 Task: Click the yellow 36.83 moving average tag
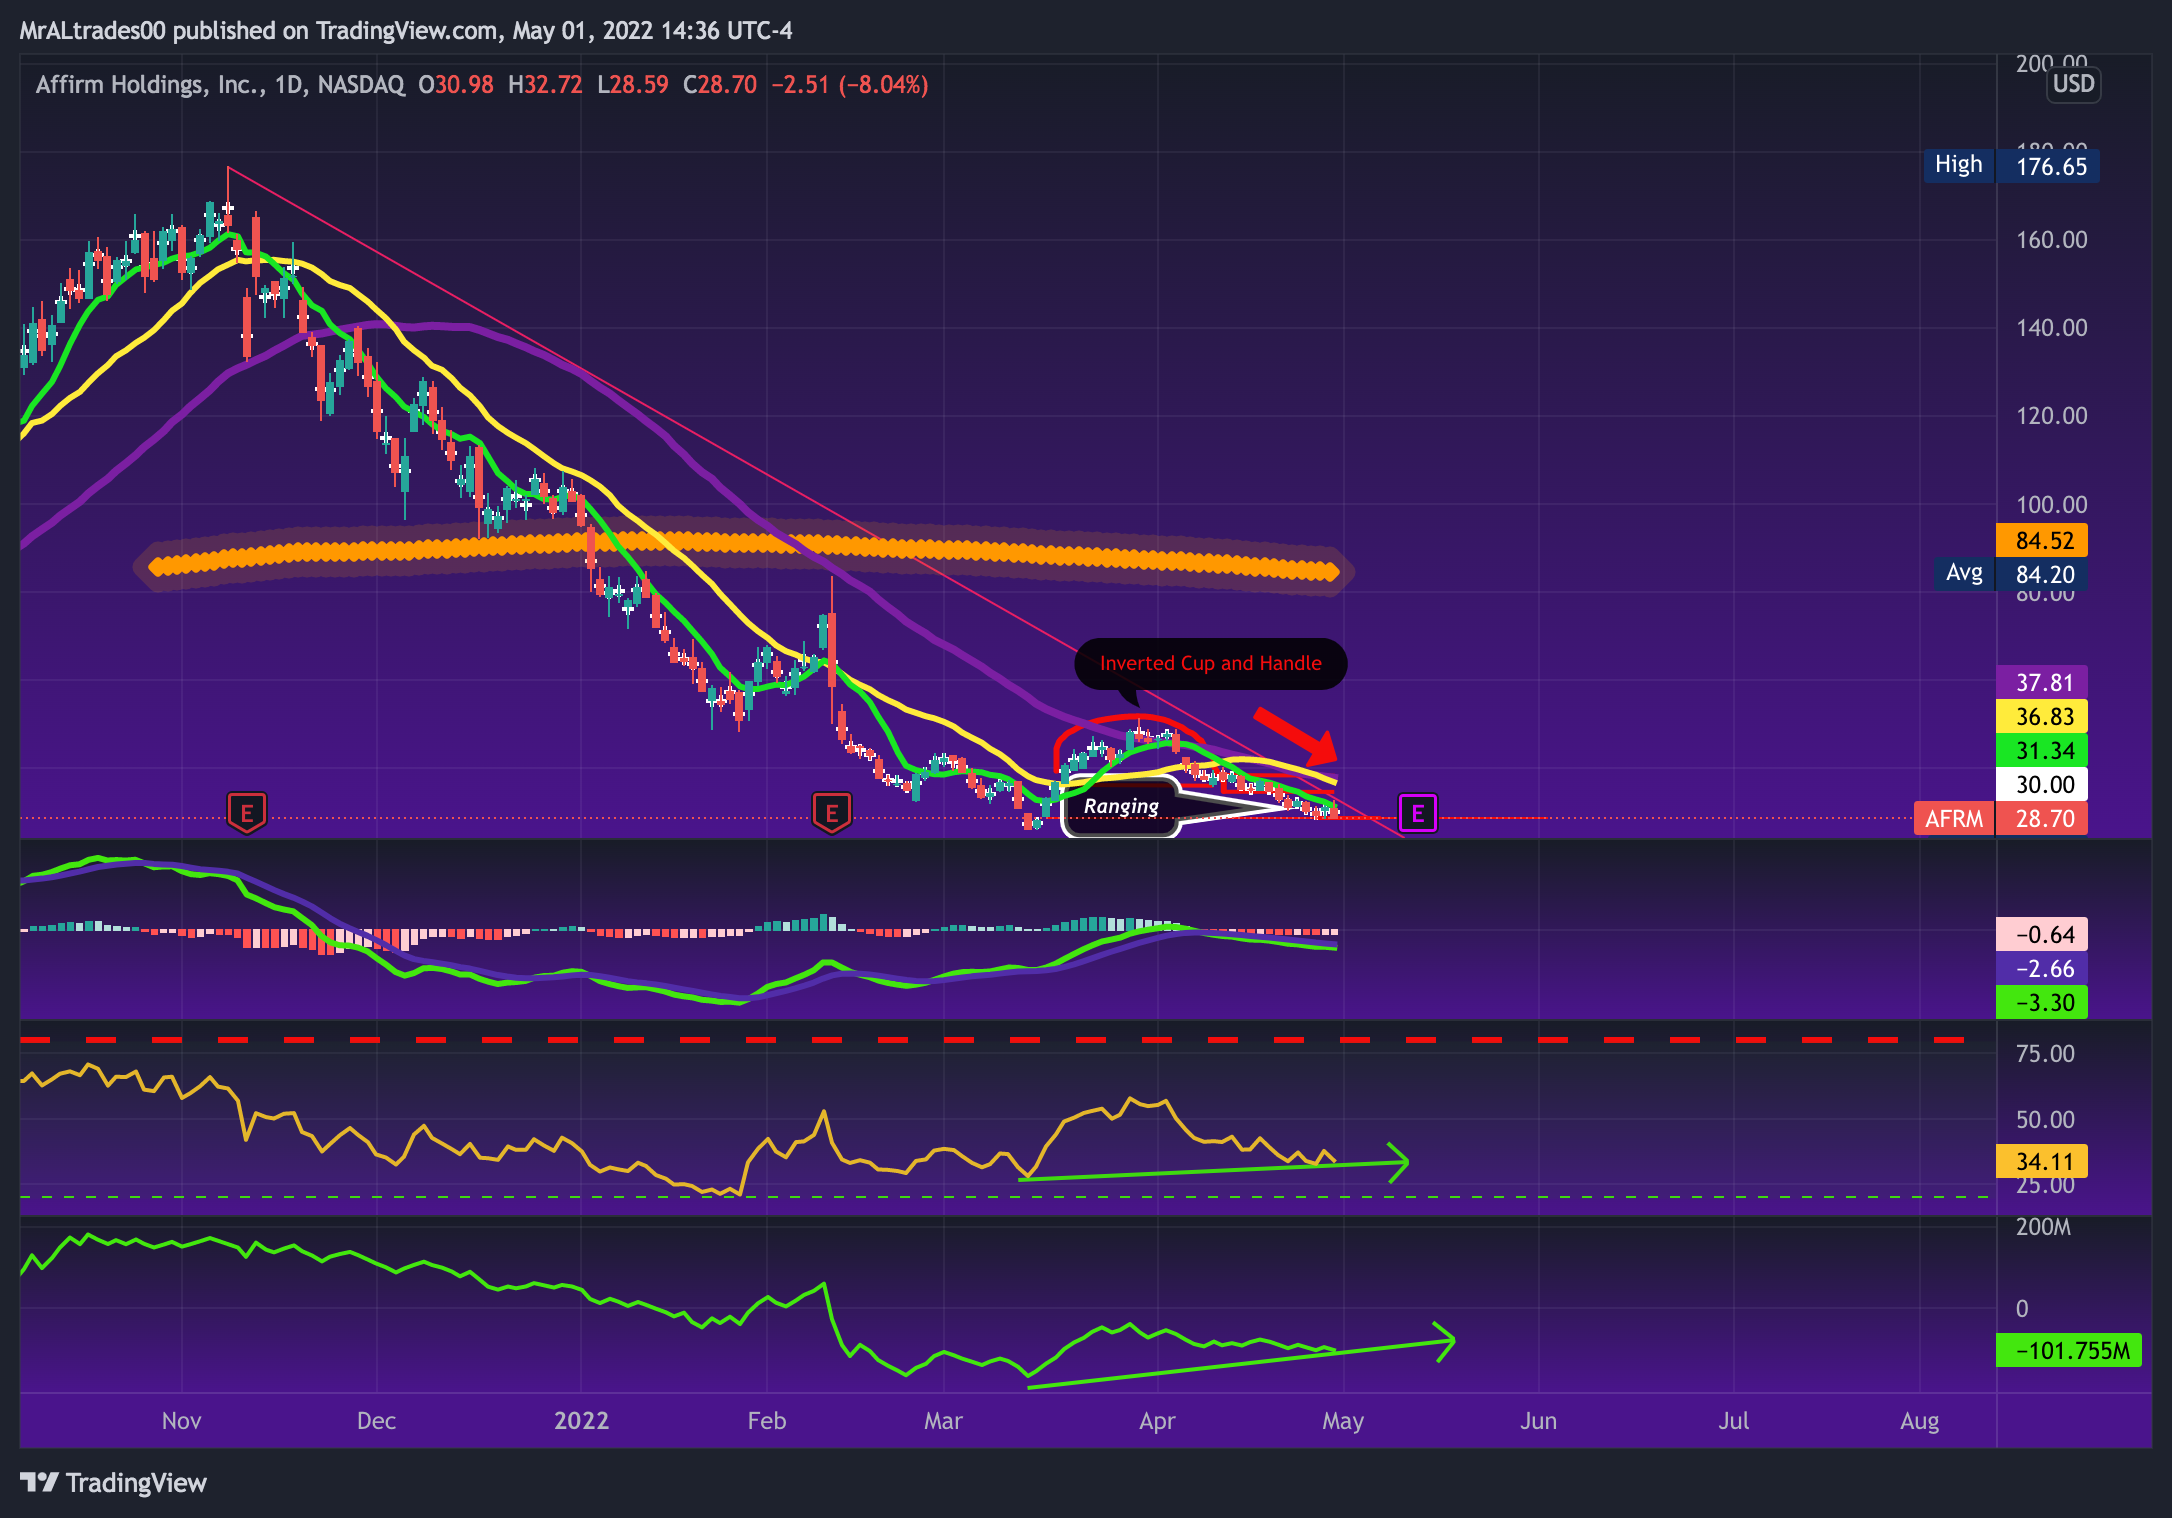point(2042,717)
